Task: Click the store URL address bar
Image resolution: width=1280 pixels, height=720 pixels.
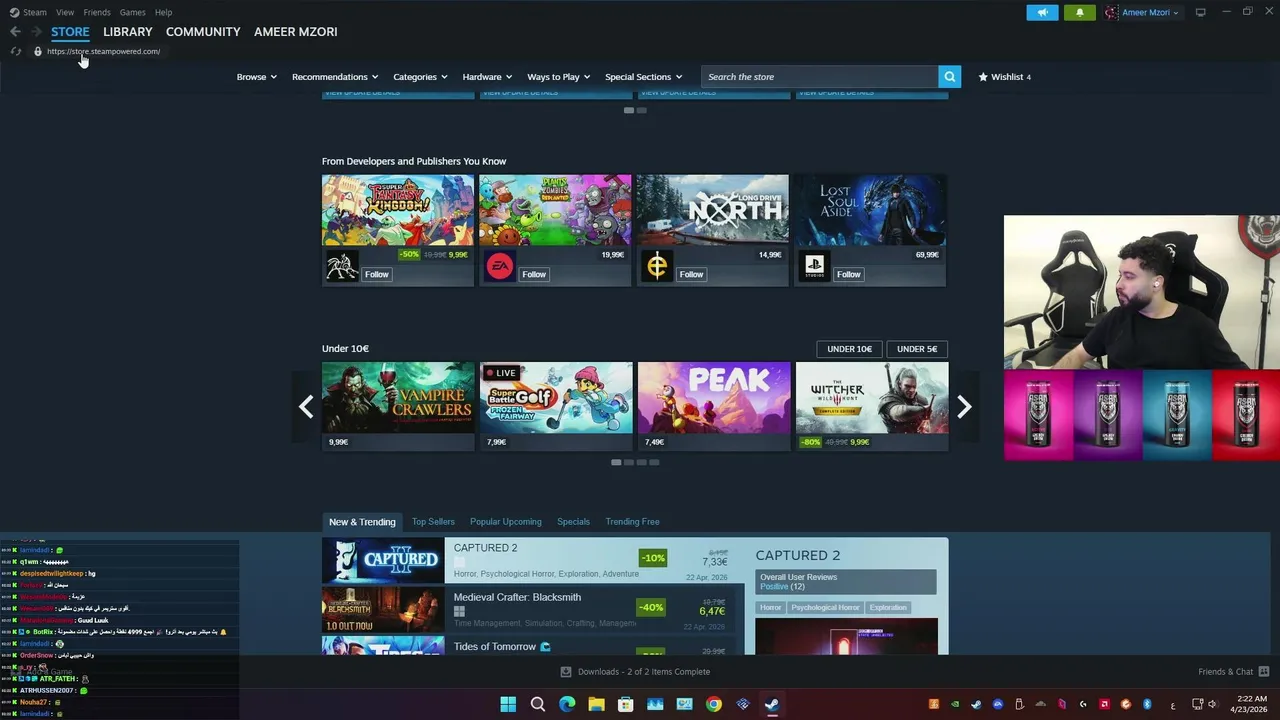Action: click(x=103, y=51)
